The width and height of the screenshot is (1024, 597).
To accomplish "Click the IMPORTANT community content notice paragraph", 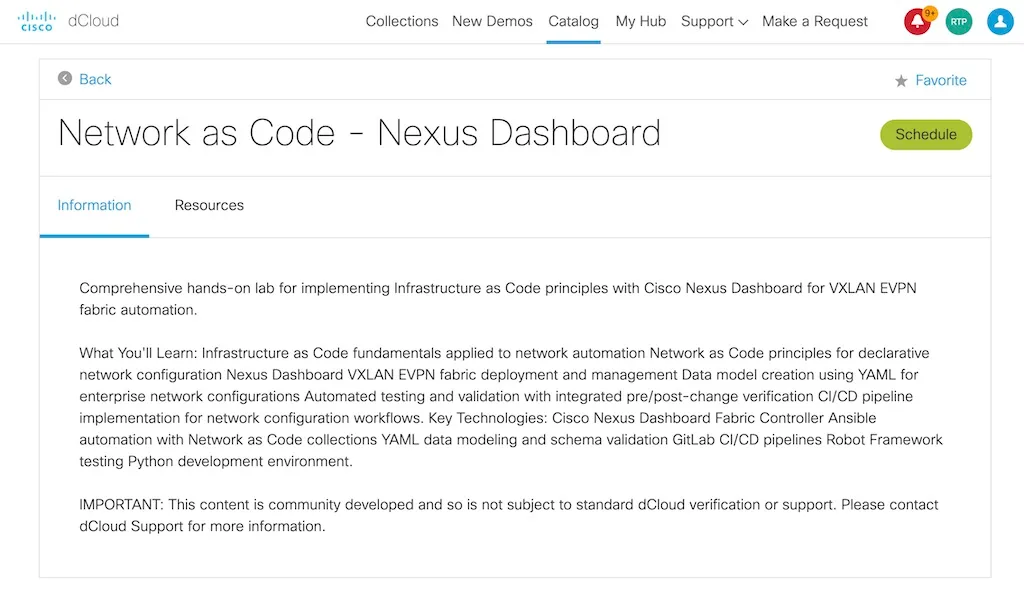I will pos(509,515).
